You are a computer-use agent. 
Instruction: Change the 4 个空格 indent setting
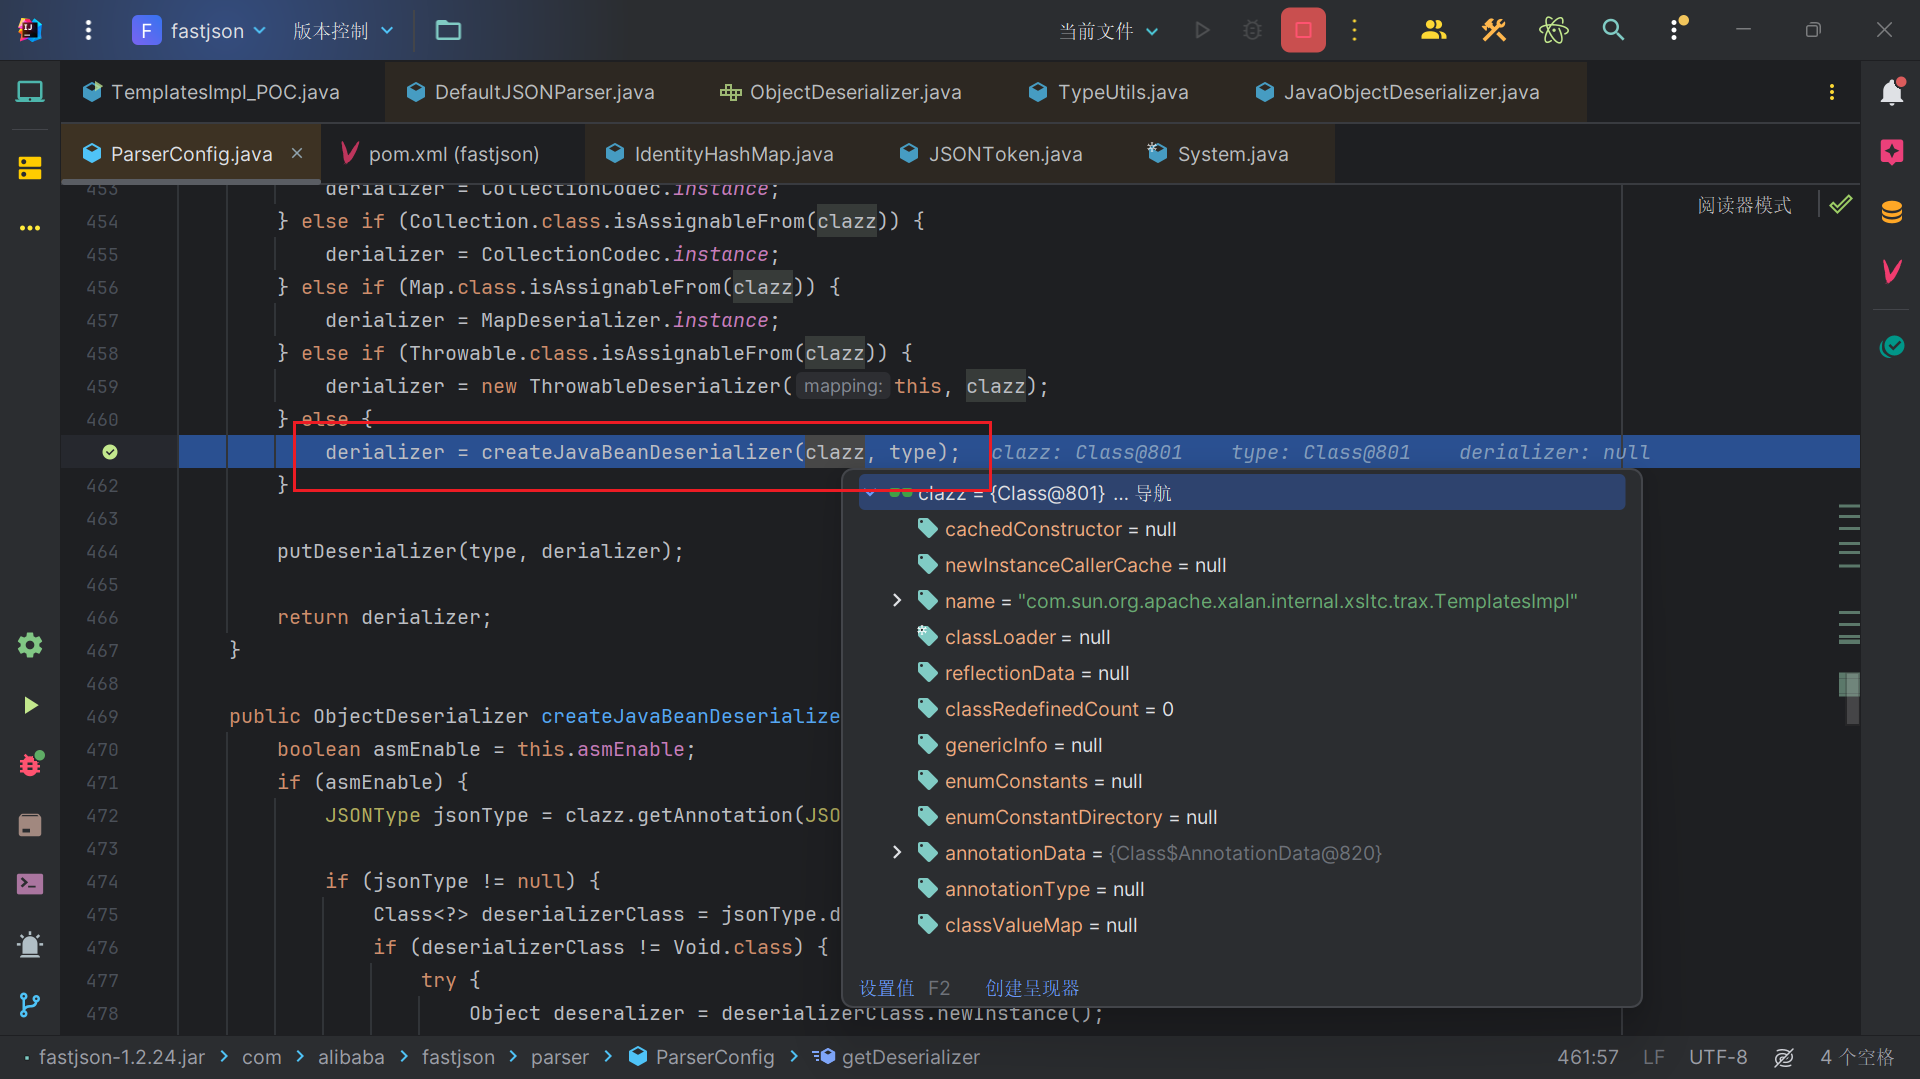(1857, 1057)
